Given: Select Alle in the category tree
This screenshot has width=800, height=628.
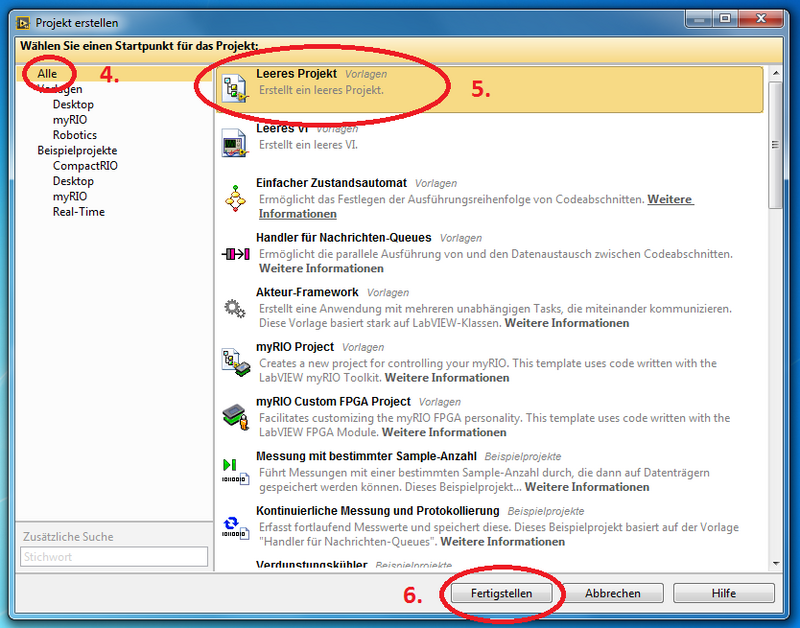Looking at the screenshot, I should click(48, 74).
